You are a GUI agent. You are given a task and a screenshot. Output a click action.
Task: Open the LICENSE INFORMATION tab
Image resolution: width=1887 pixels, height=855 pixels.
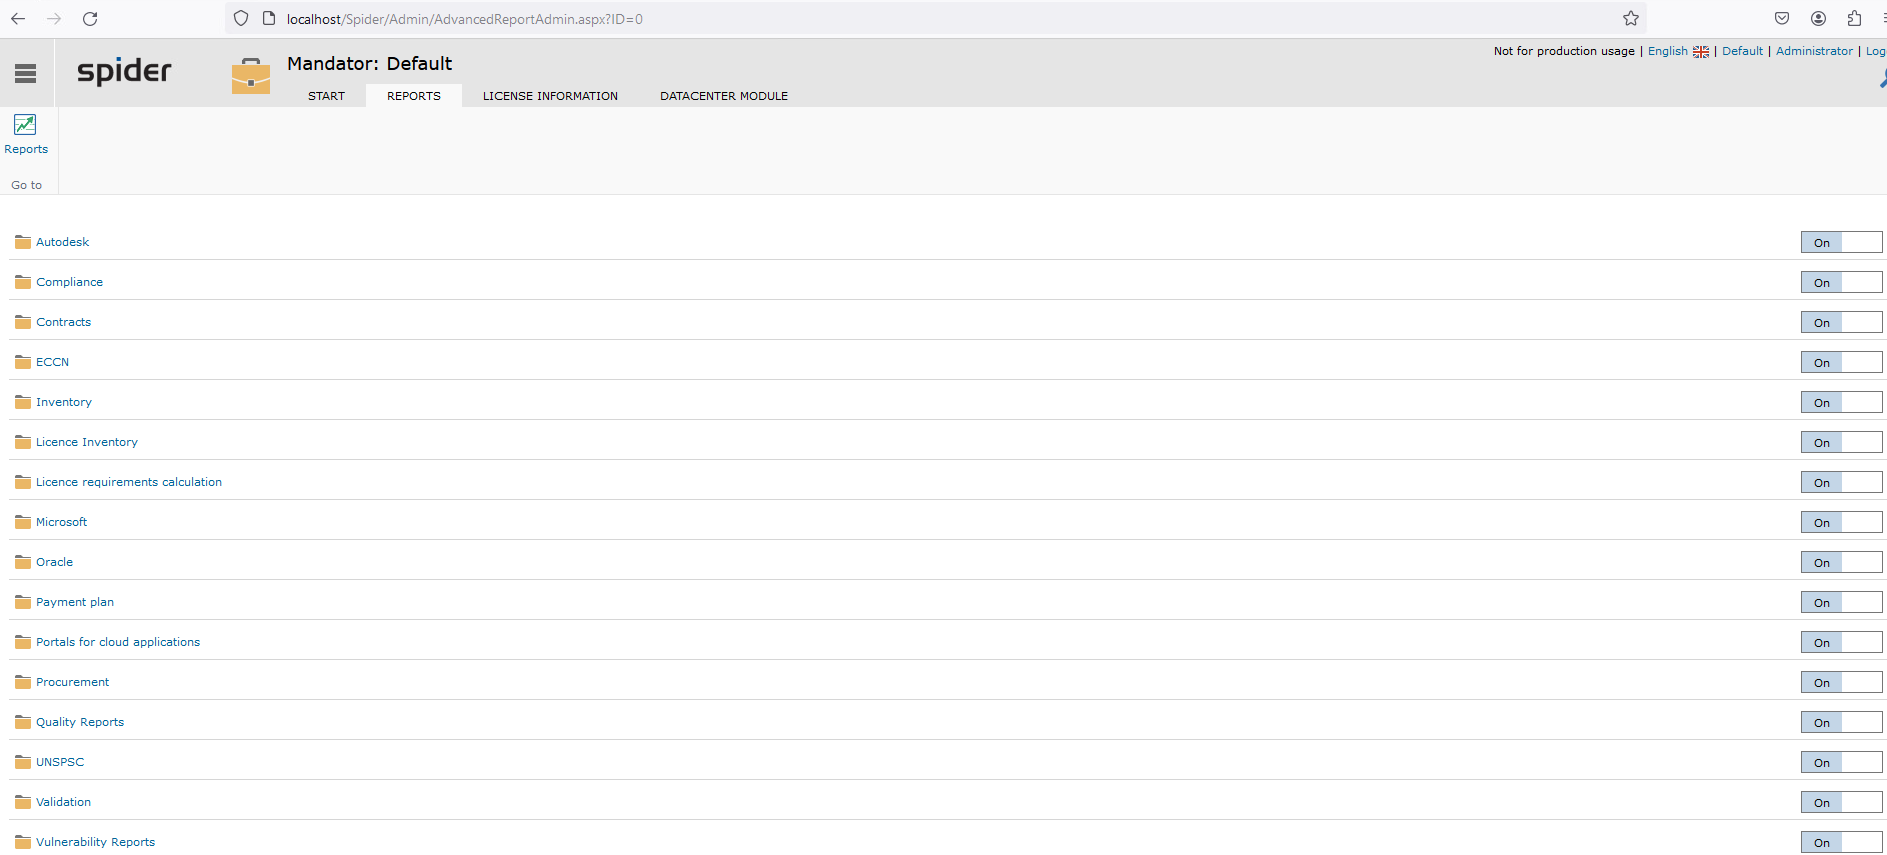pos(550,96)
